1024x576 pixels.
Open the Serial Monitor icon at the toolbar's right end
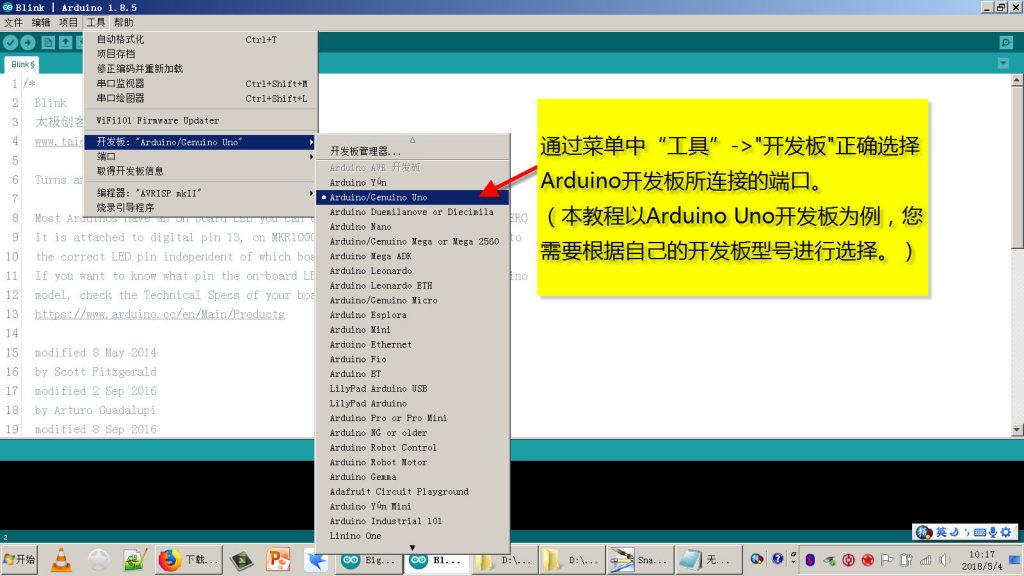coord(1006,42)
